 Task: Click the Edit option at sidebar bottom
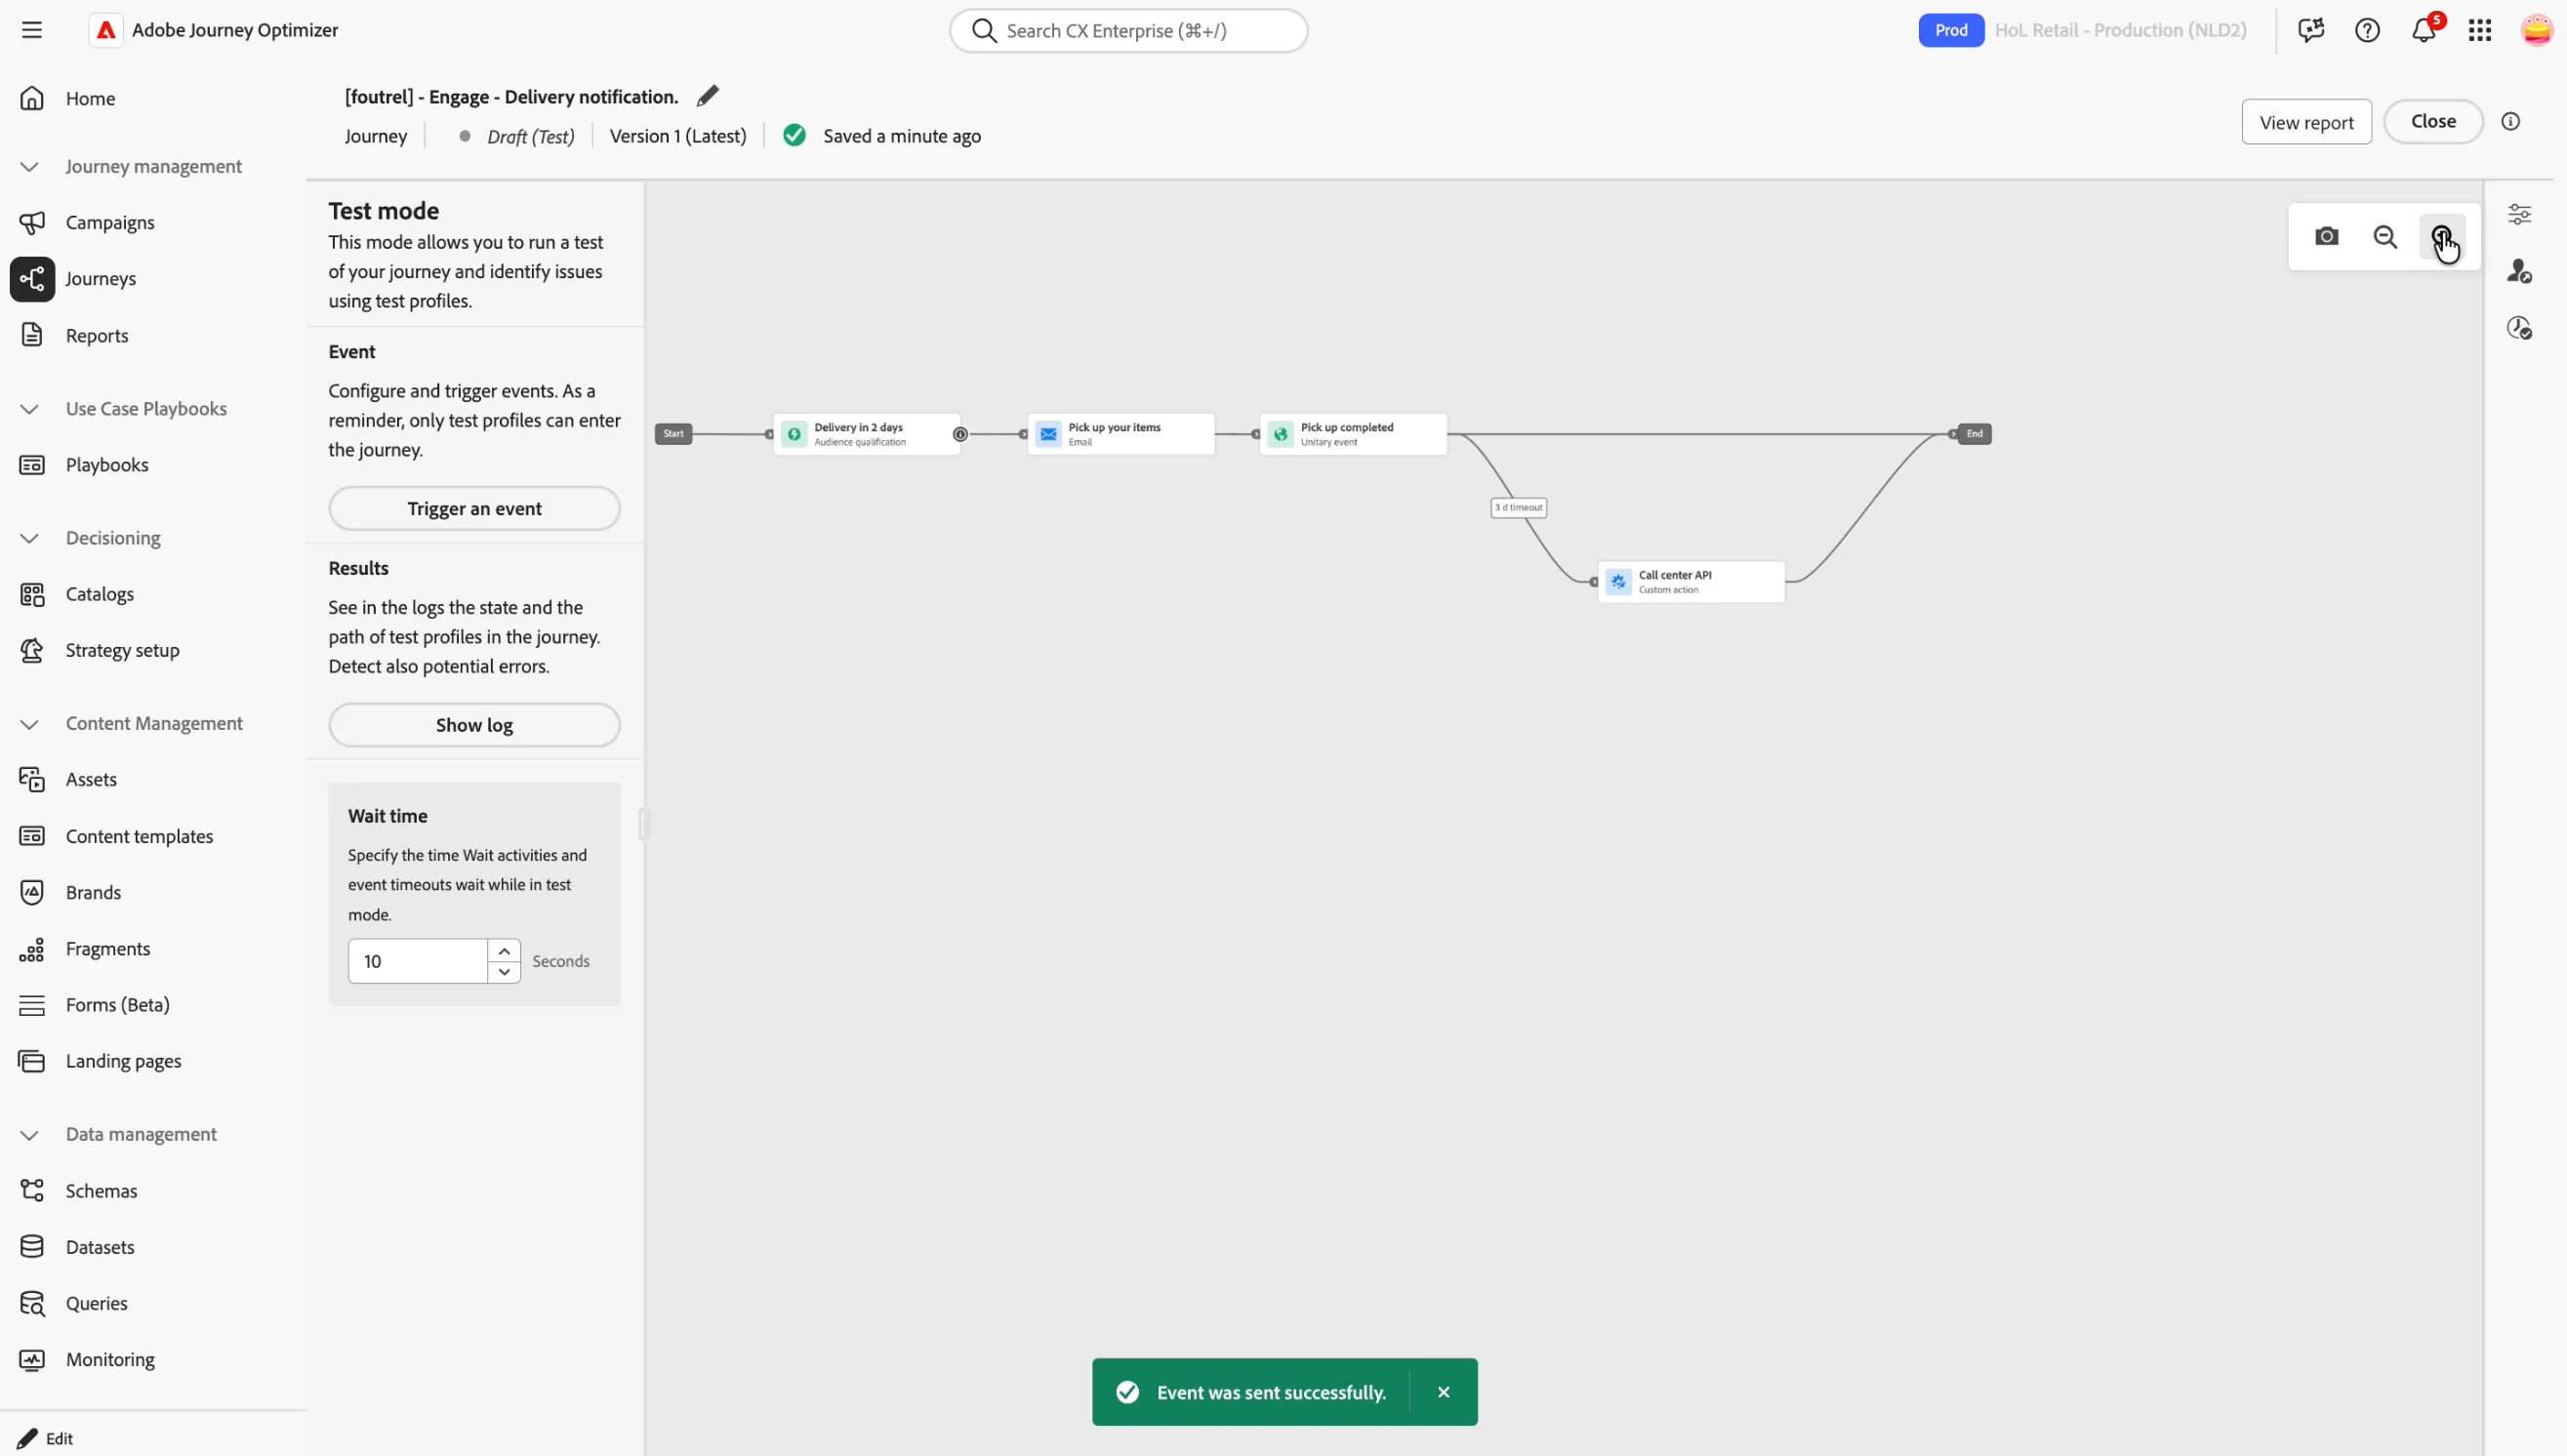(46, 1439)
